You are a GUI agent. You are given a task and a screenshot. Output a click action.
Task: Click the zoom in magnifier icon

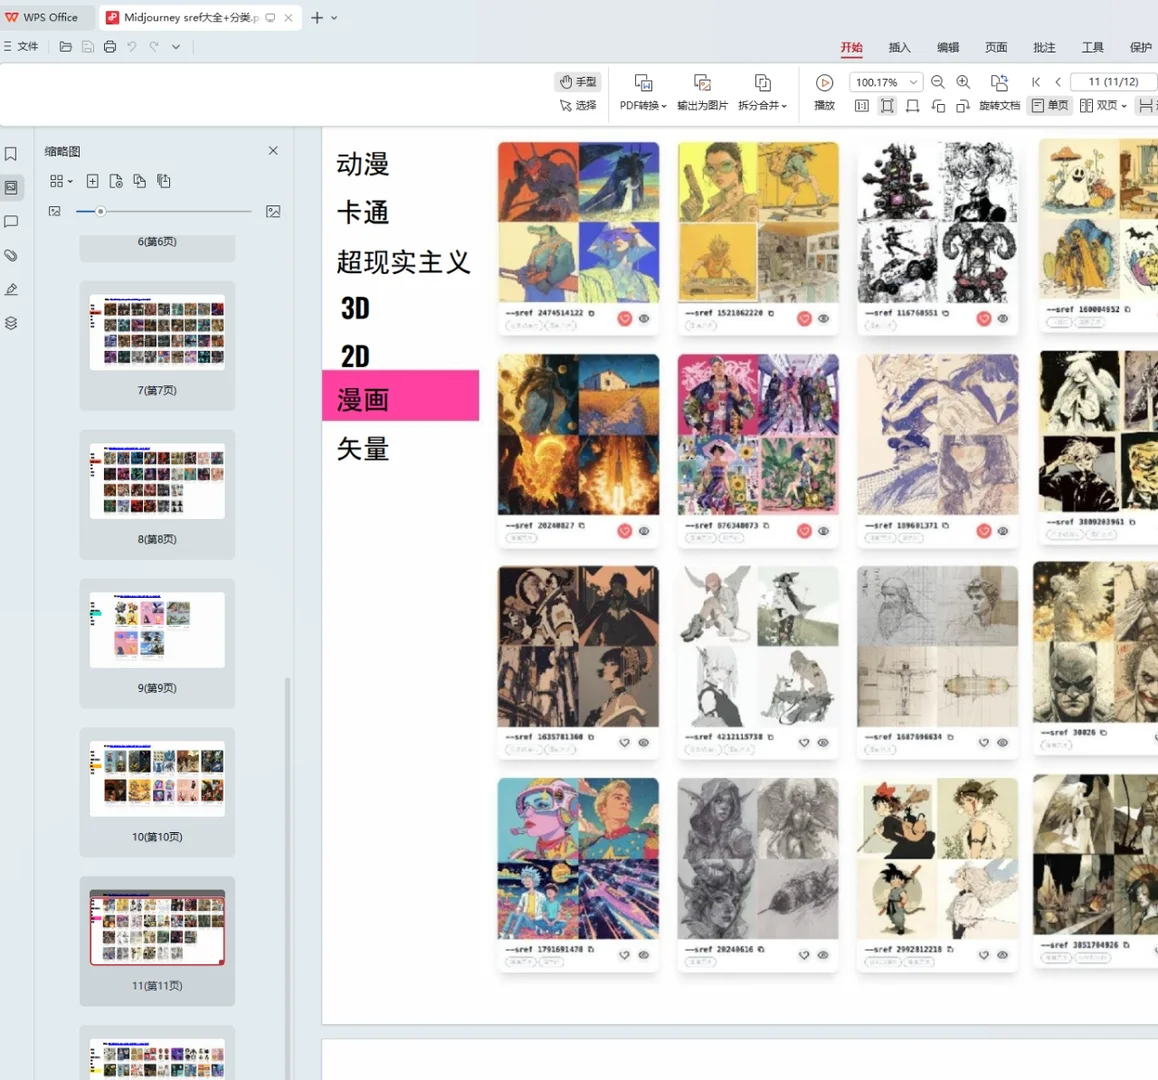[963, 82]
